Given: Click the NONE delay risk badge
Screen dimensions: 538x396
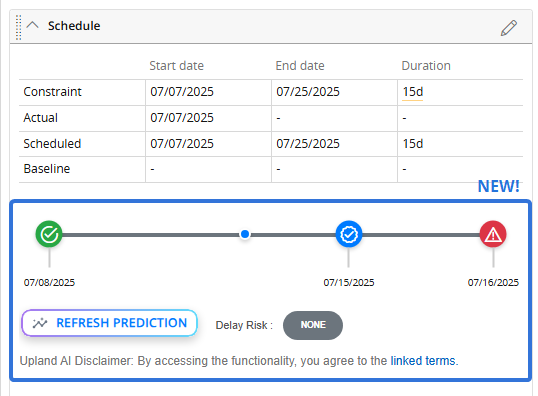Looking at the screenshot, I should (313, 325).
